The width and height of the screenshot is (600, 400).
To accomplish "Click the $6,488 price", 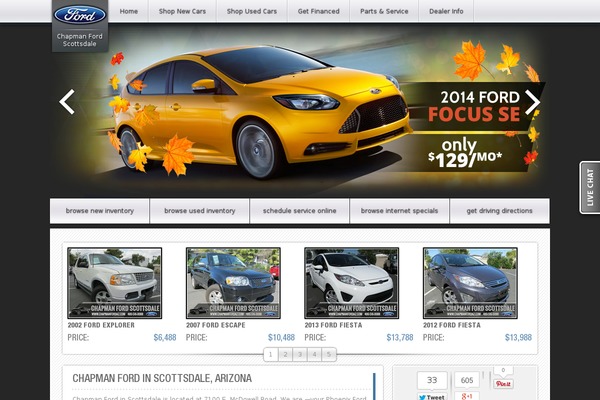I will (x=165, y=338).
